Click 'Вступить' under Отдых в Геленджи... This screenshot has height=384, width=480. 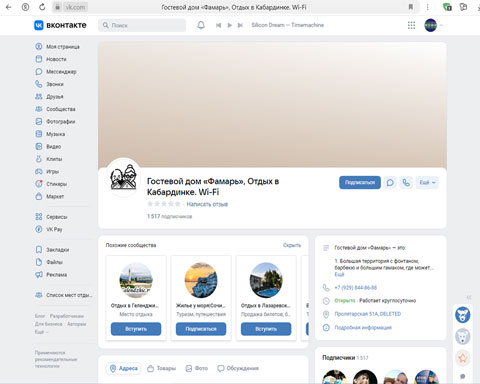coord(136,329)
